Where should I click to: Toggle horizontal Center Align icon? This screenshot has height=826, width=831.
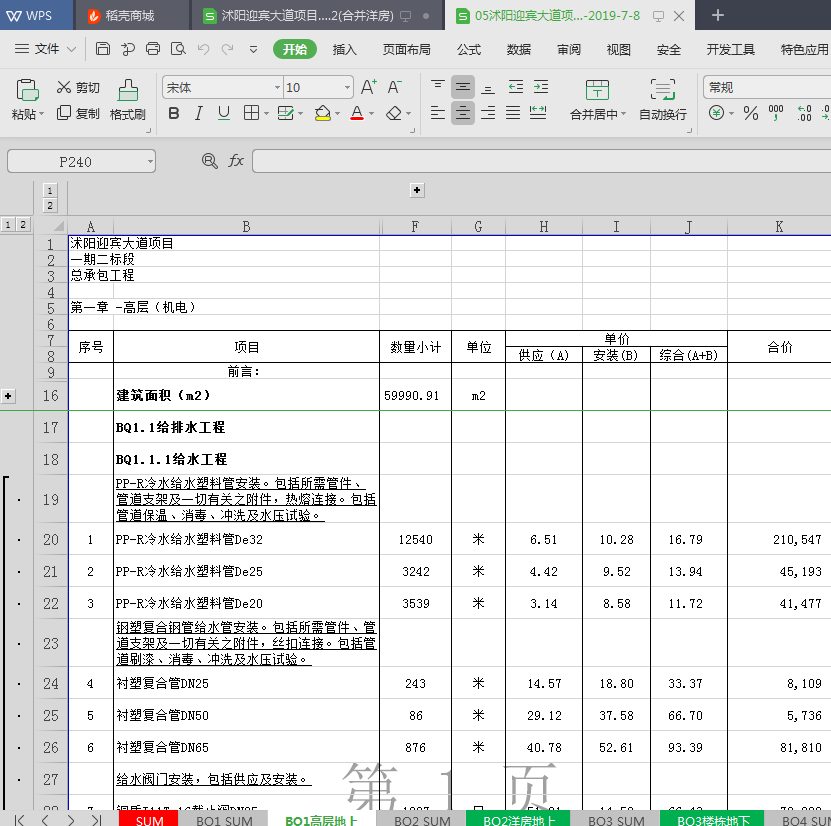click(x=463, y=113)
